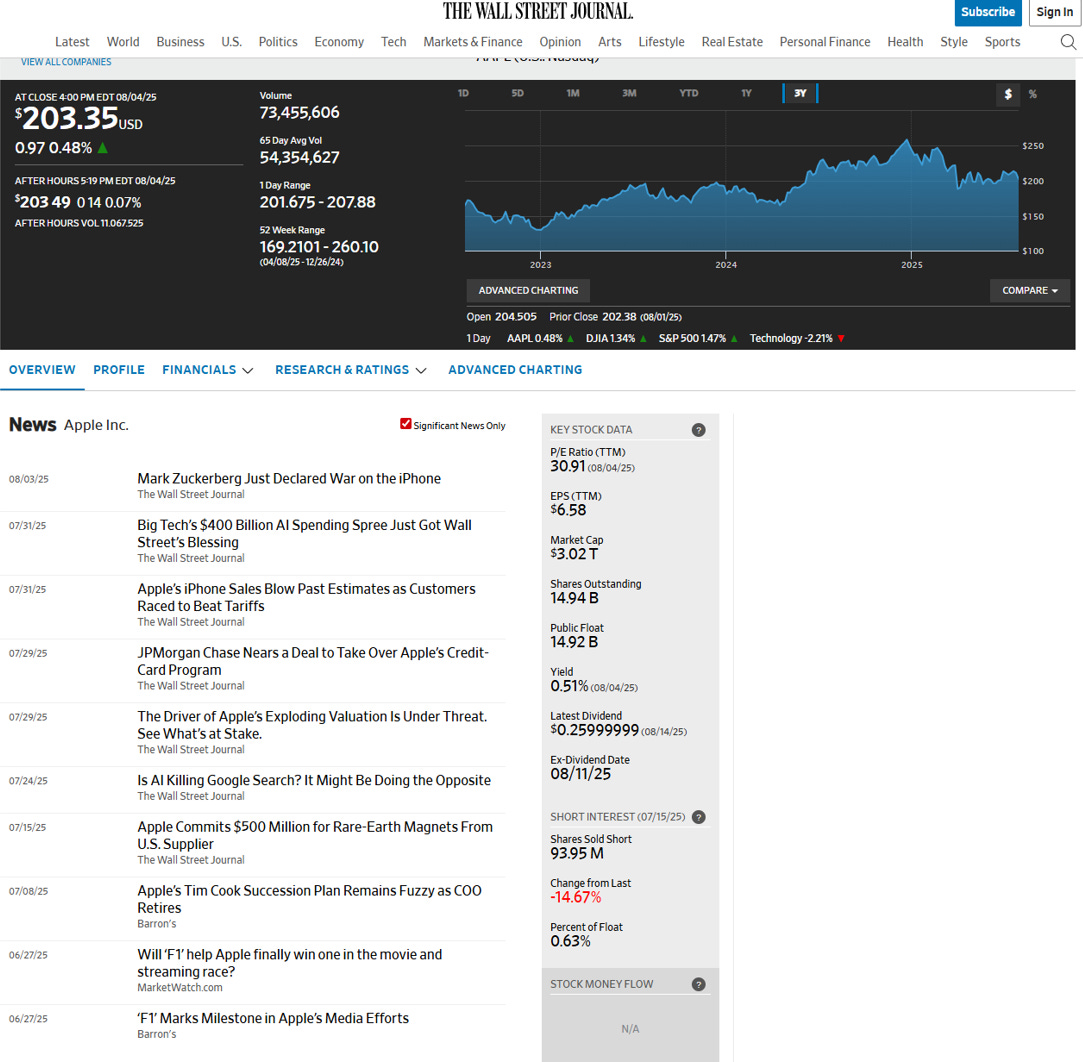Click the Market Cap $3.02 T value
This screenshot has width=1083, height=1062.
(574, 554)
